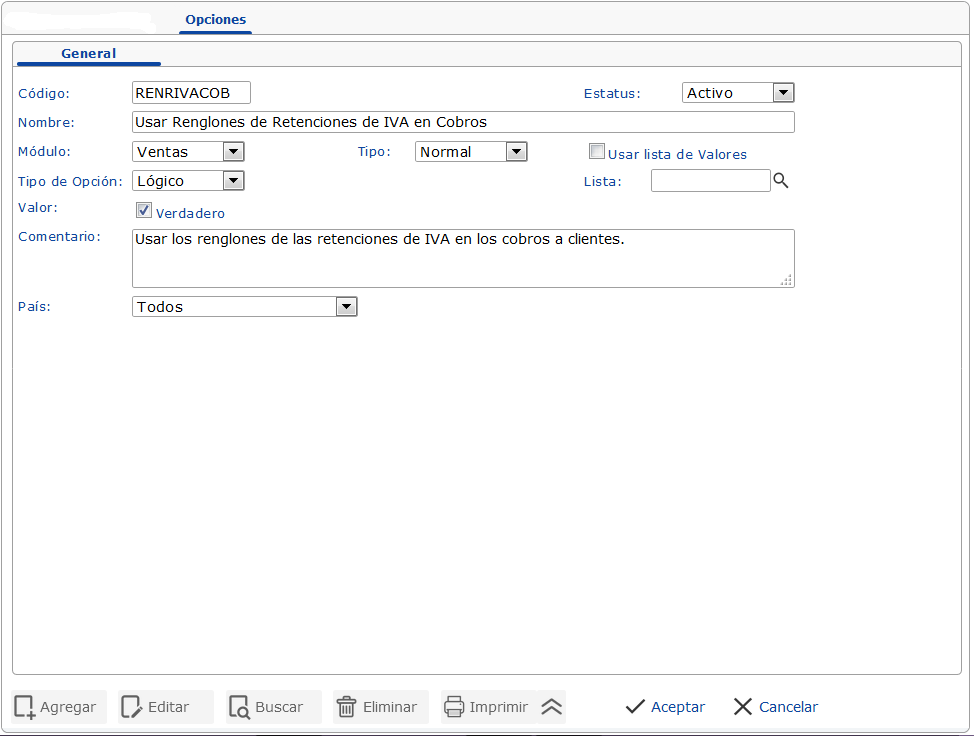Open the Estatus dropdown showing Activo
The width and height of the screenshot is (974, 736).
784,92
